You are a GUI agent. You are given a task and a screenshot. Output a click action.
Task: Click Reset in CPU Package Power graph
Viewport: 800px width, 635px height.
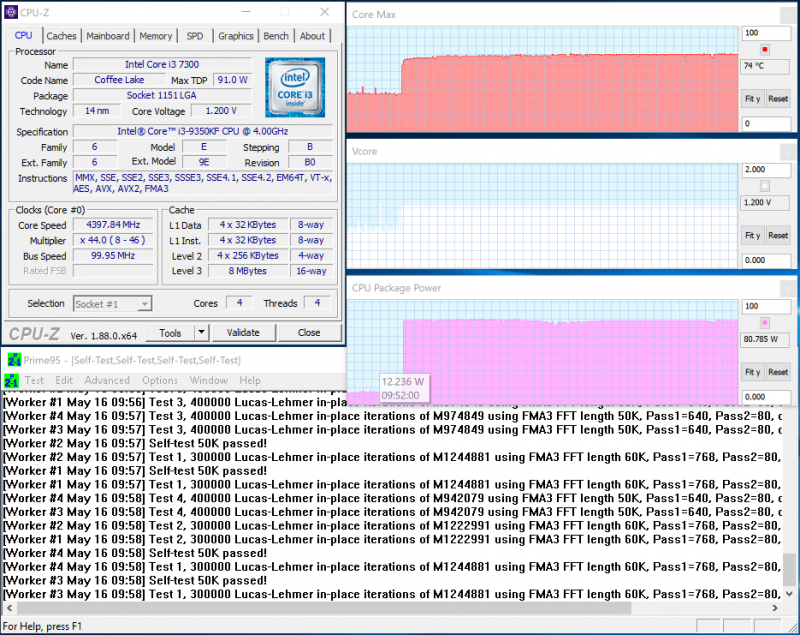click(778, 372)
